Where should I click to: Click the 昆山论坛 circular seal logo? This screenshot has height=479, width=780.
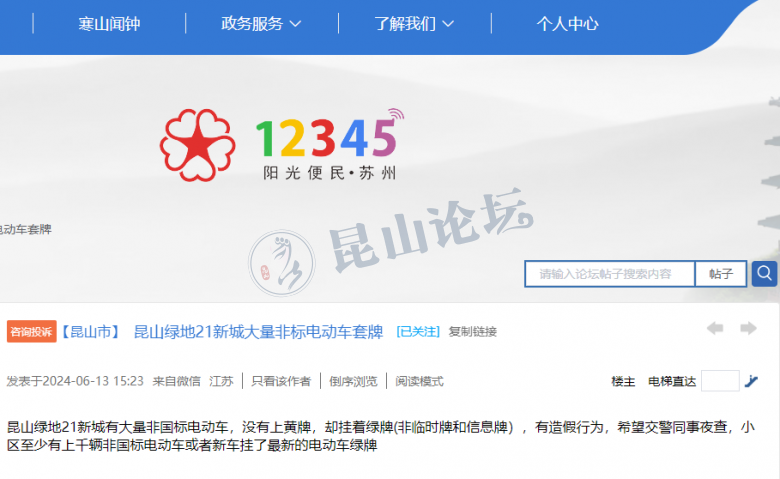pyautogui.click(x=282, y=263)
